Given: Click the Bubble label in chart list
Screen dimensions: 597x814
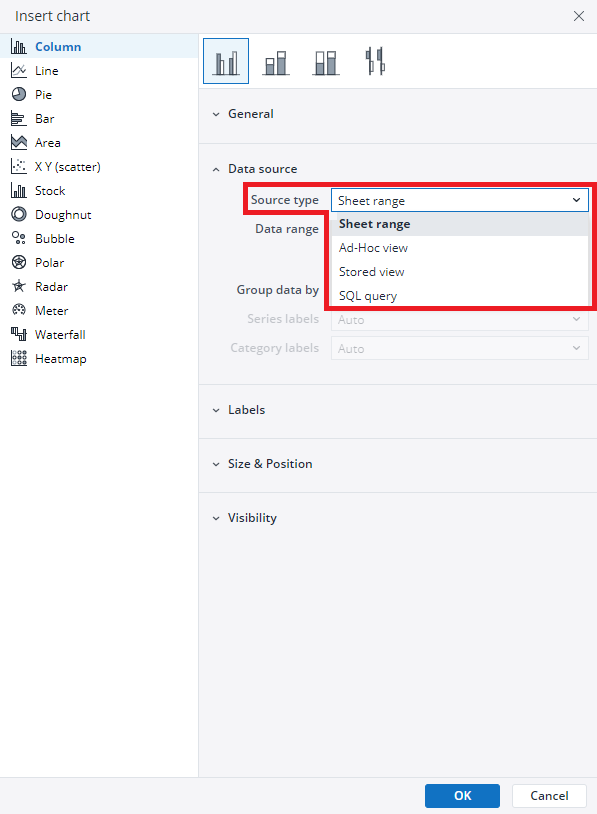Looking at the screenshot, I should click(x=55, y=239).
